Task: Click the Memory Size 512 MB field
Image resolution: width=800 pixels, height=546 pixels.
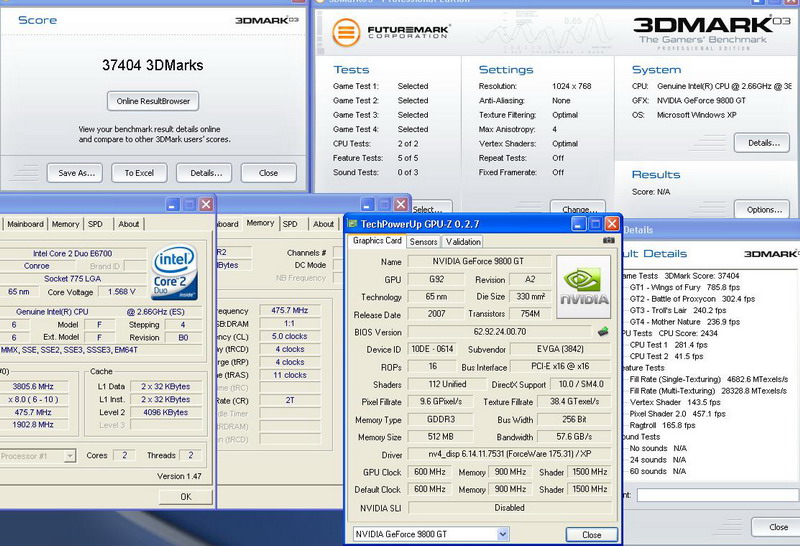Action: 440,437
